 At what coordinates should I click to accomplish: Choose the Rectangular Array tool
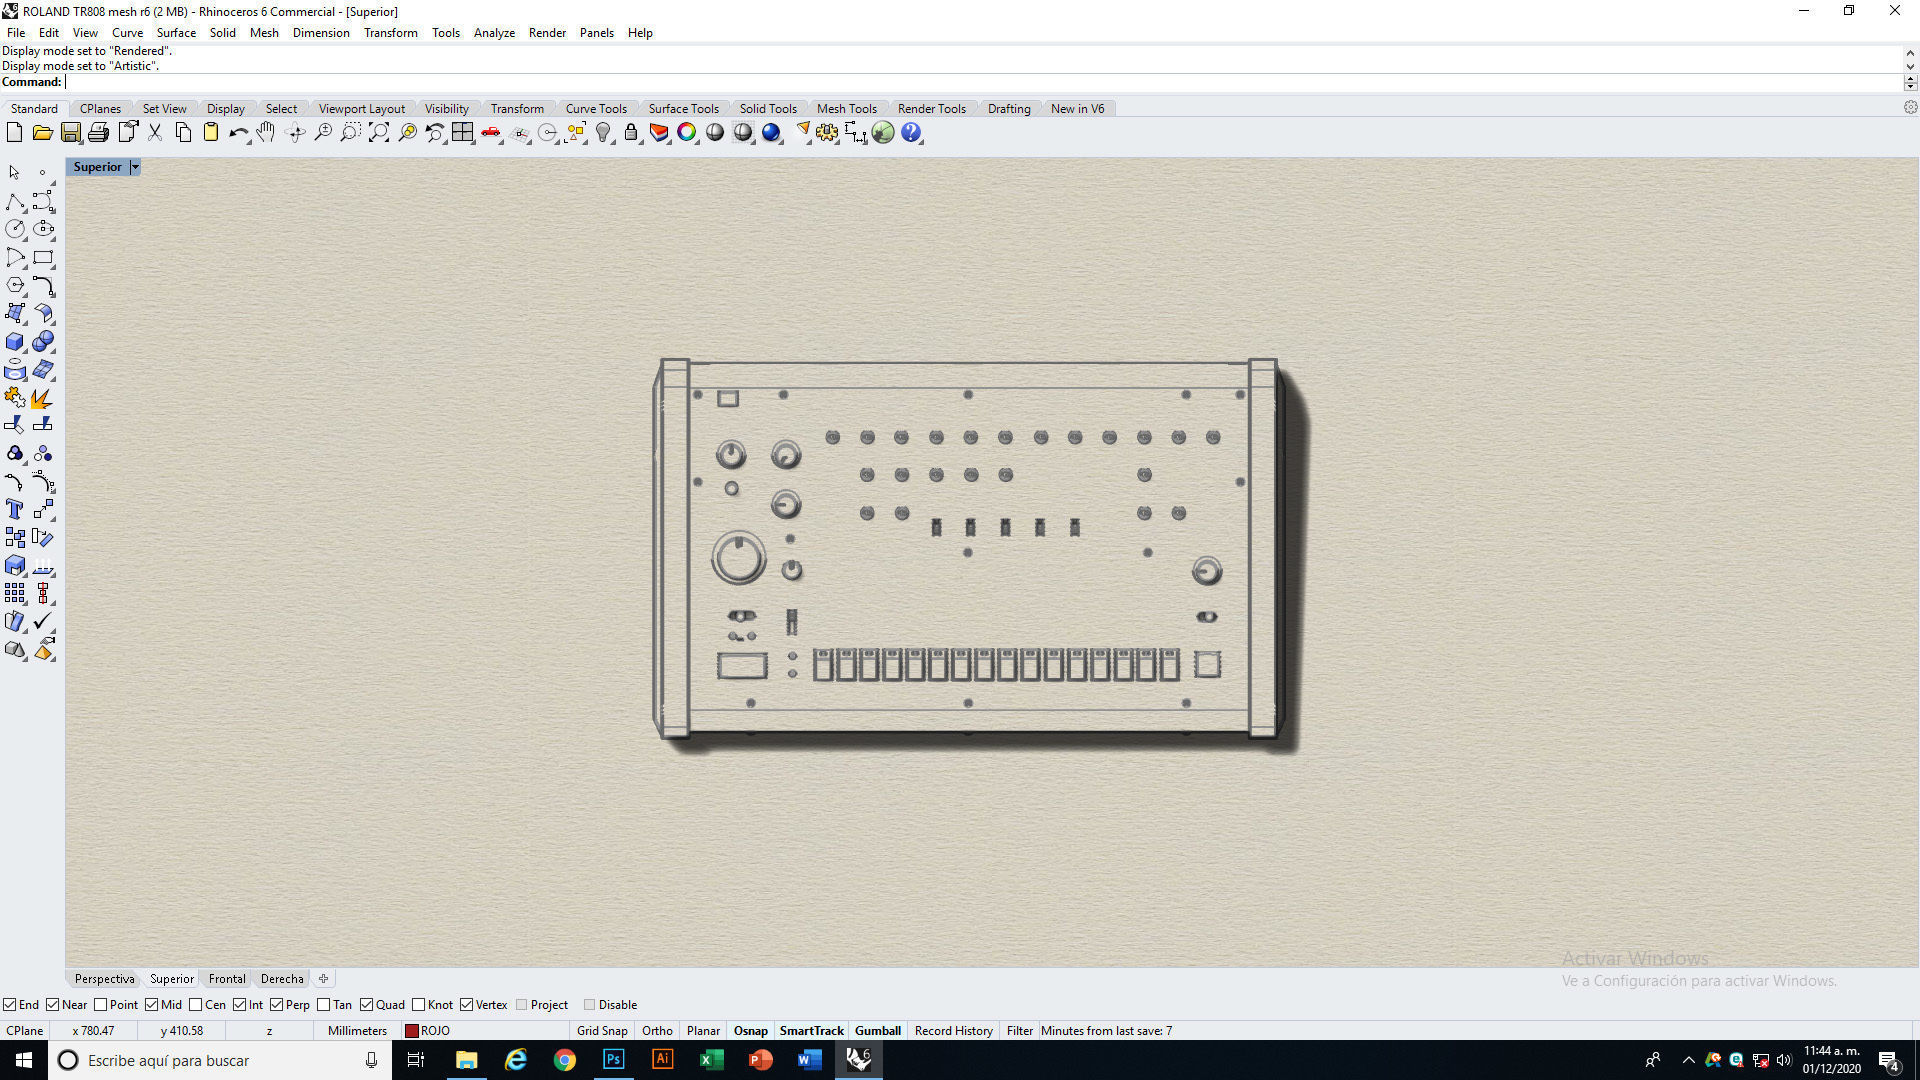point(15,594)
